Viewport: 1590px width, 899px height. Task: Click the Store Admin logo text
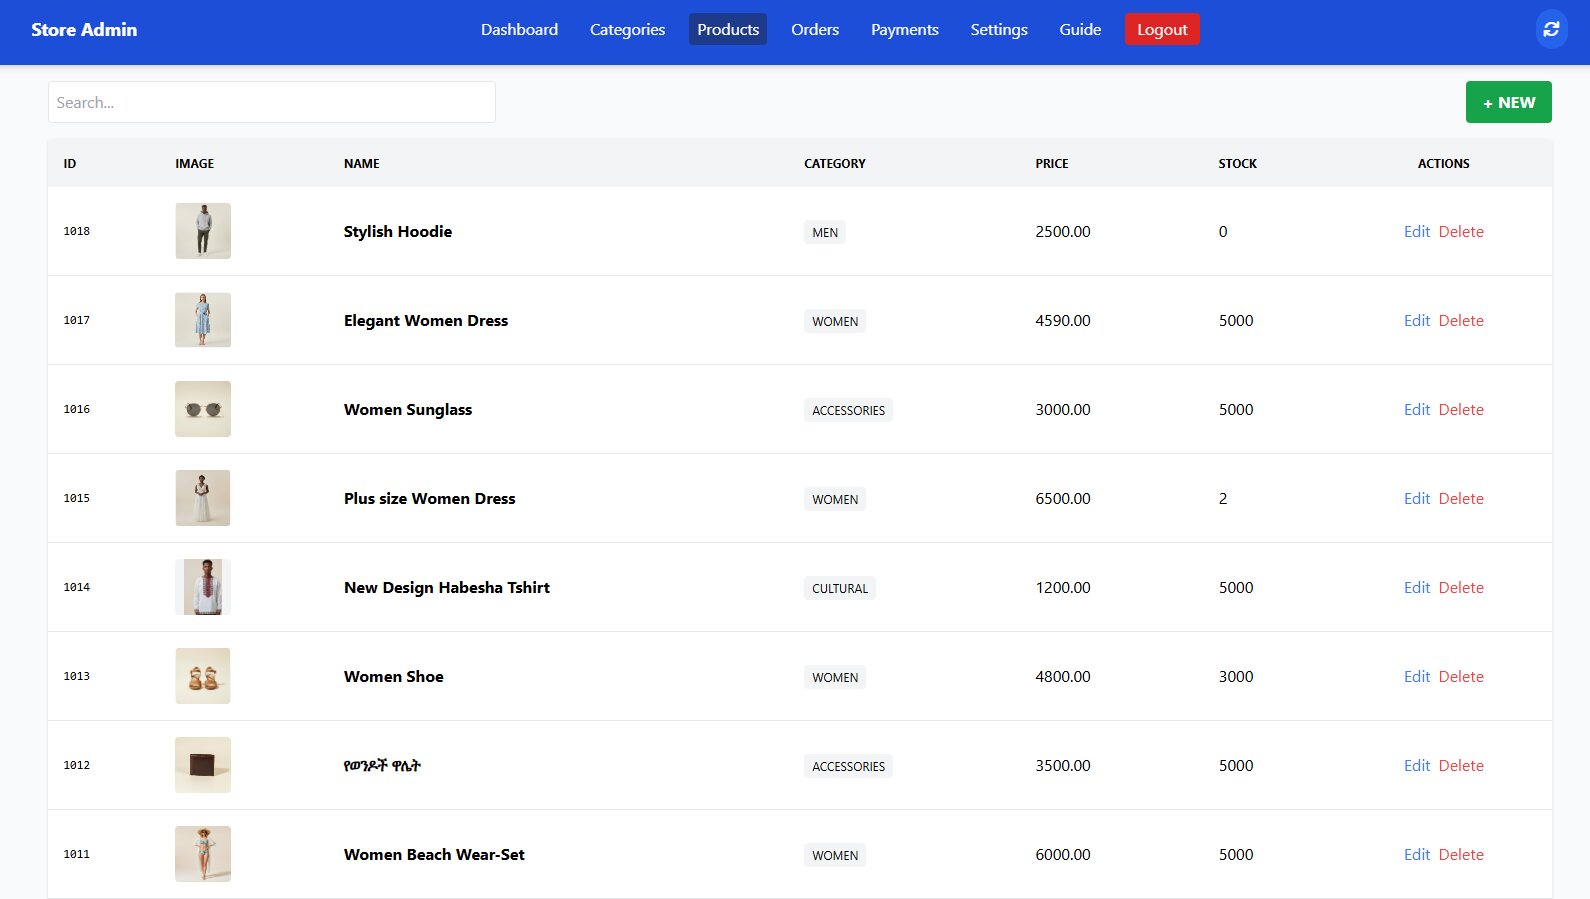pyautogui.click(x=84, y=30)
